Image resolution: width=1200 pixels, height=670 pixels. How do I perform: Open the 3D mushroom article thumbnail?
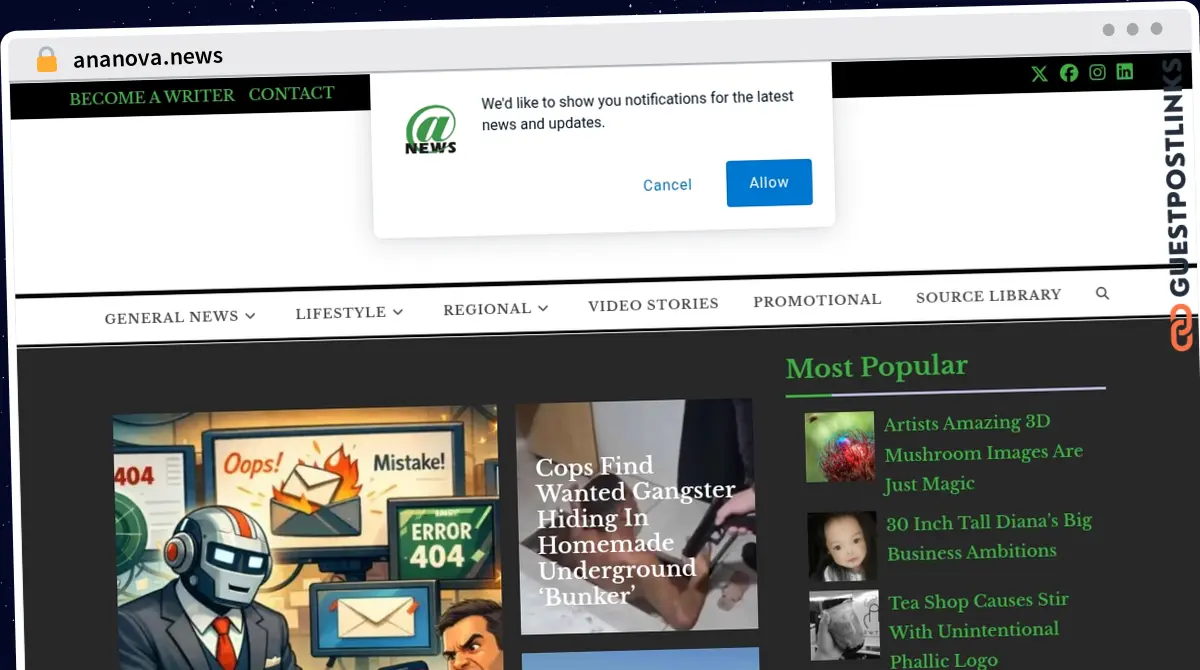[x=840, y=447]
